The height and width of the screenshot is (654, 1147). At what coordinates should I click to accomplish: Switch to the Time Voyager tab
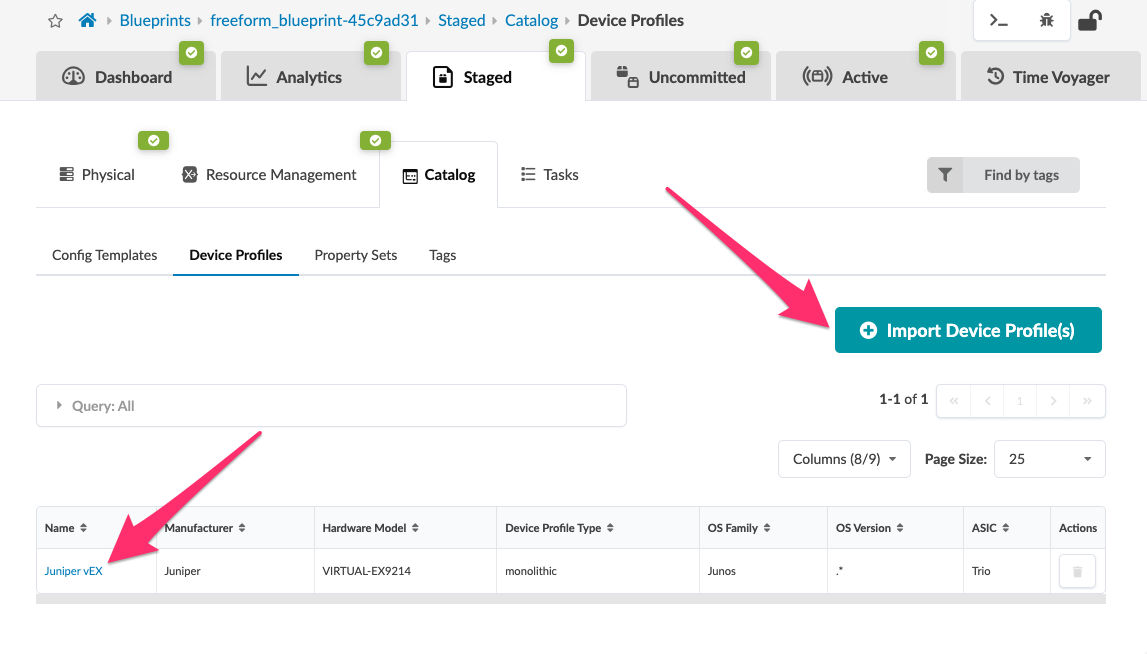click(x=1050, y=77)
